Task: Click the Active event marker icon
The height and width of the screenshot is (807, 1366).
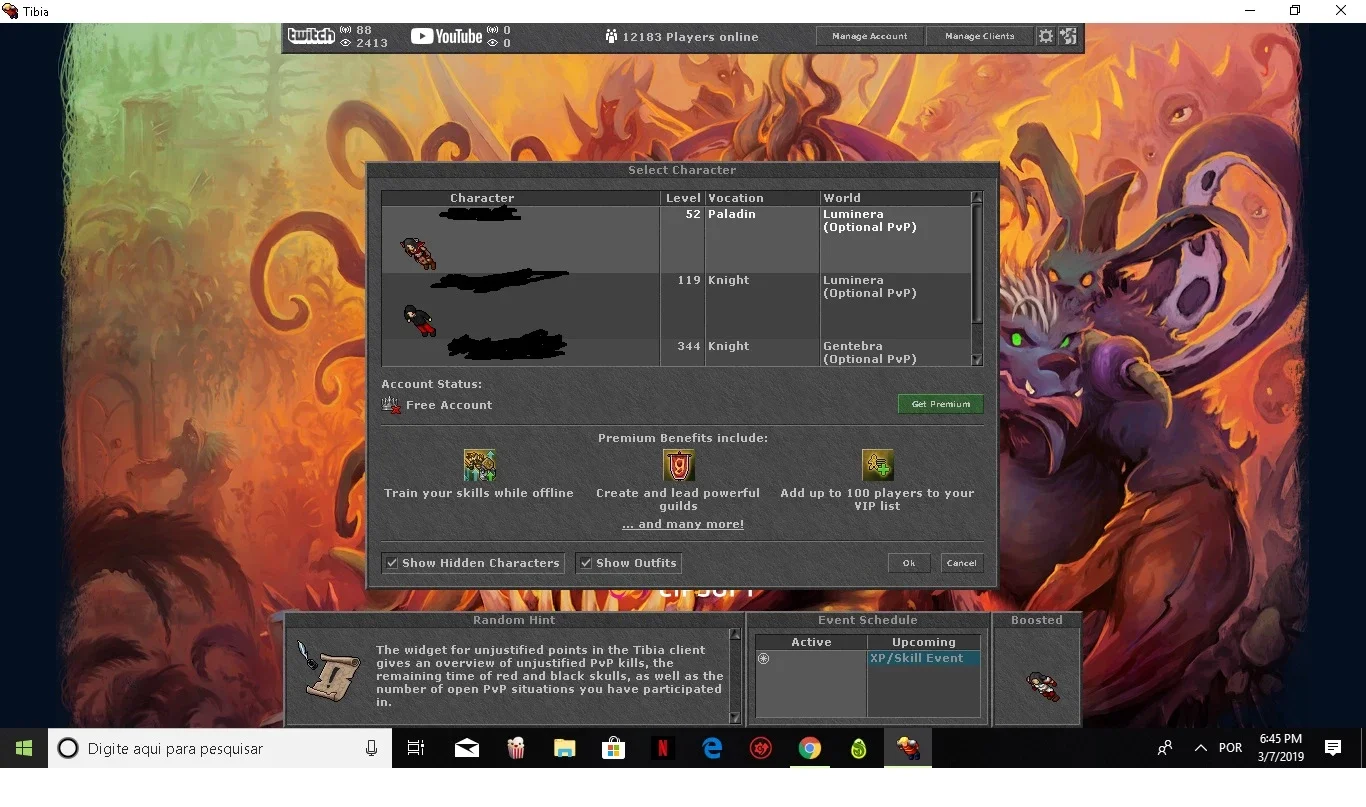Action: [764, 658]
